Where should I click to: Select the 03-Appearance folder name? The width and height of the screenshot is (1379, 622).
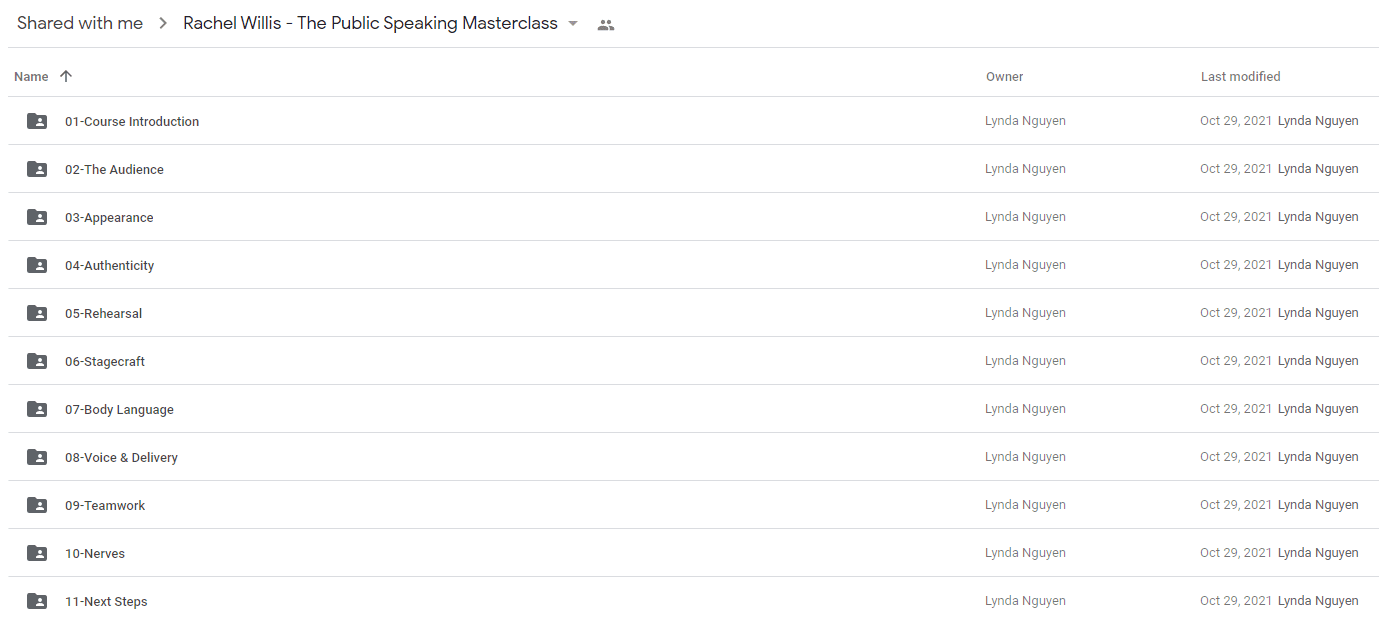[x=109, y=218]
